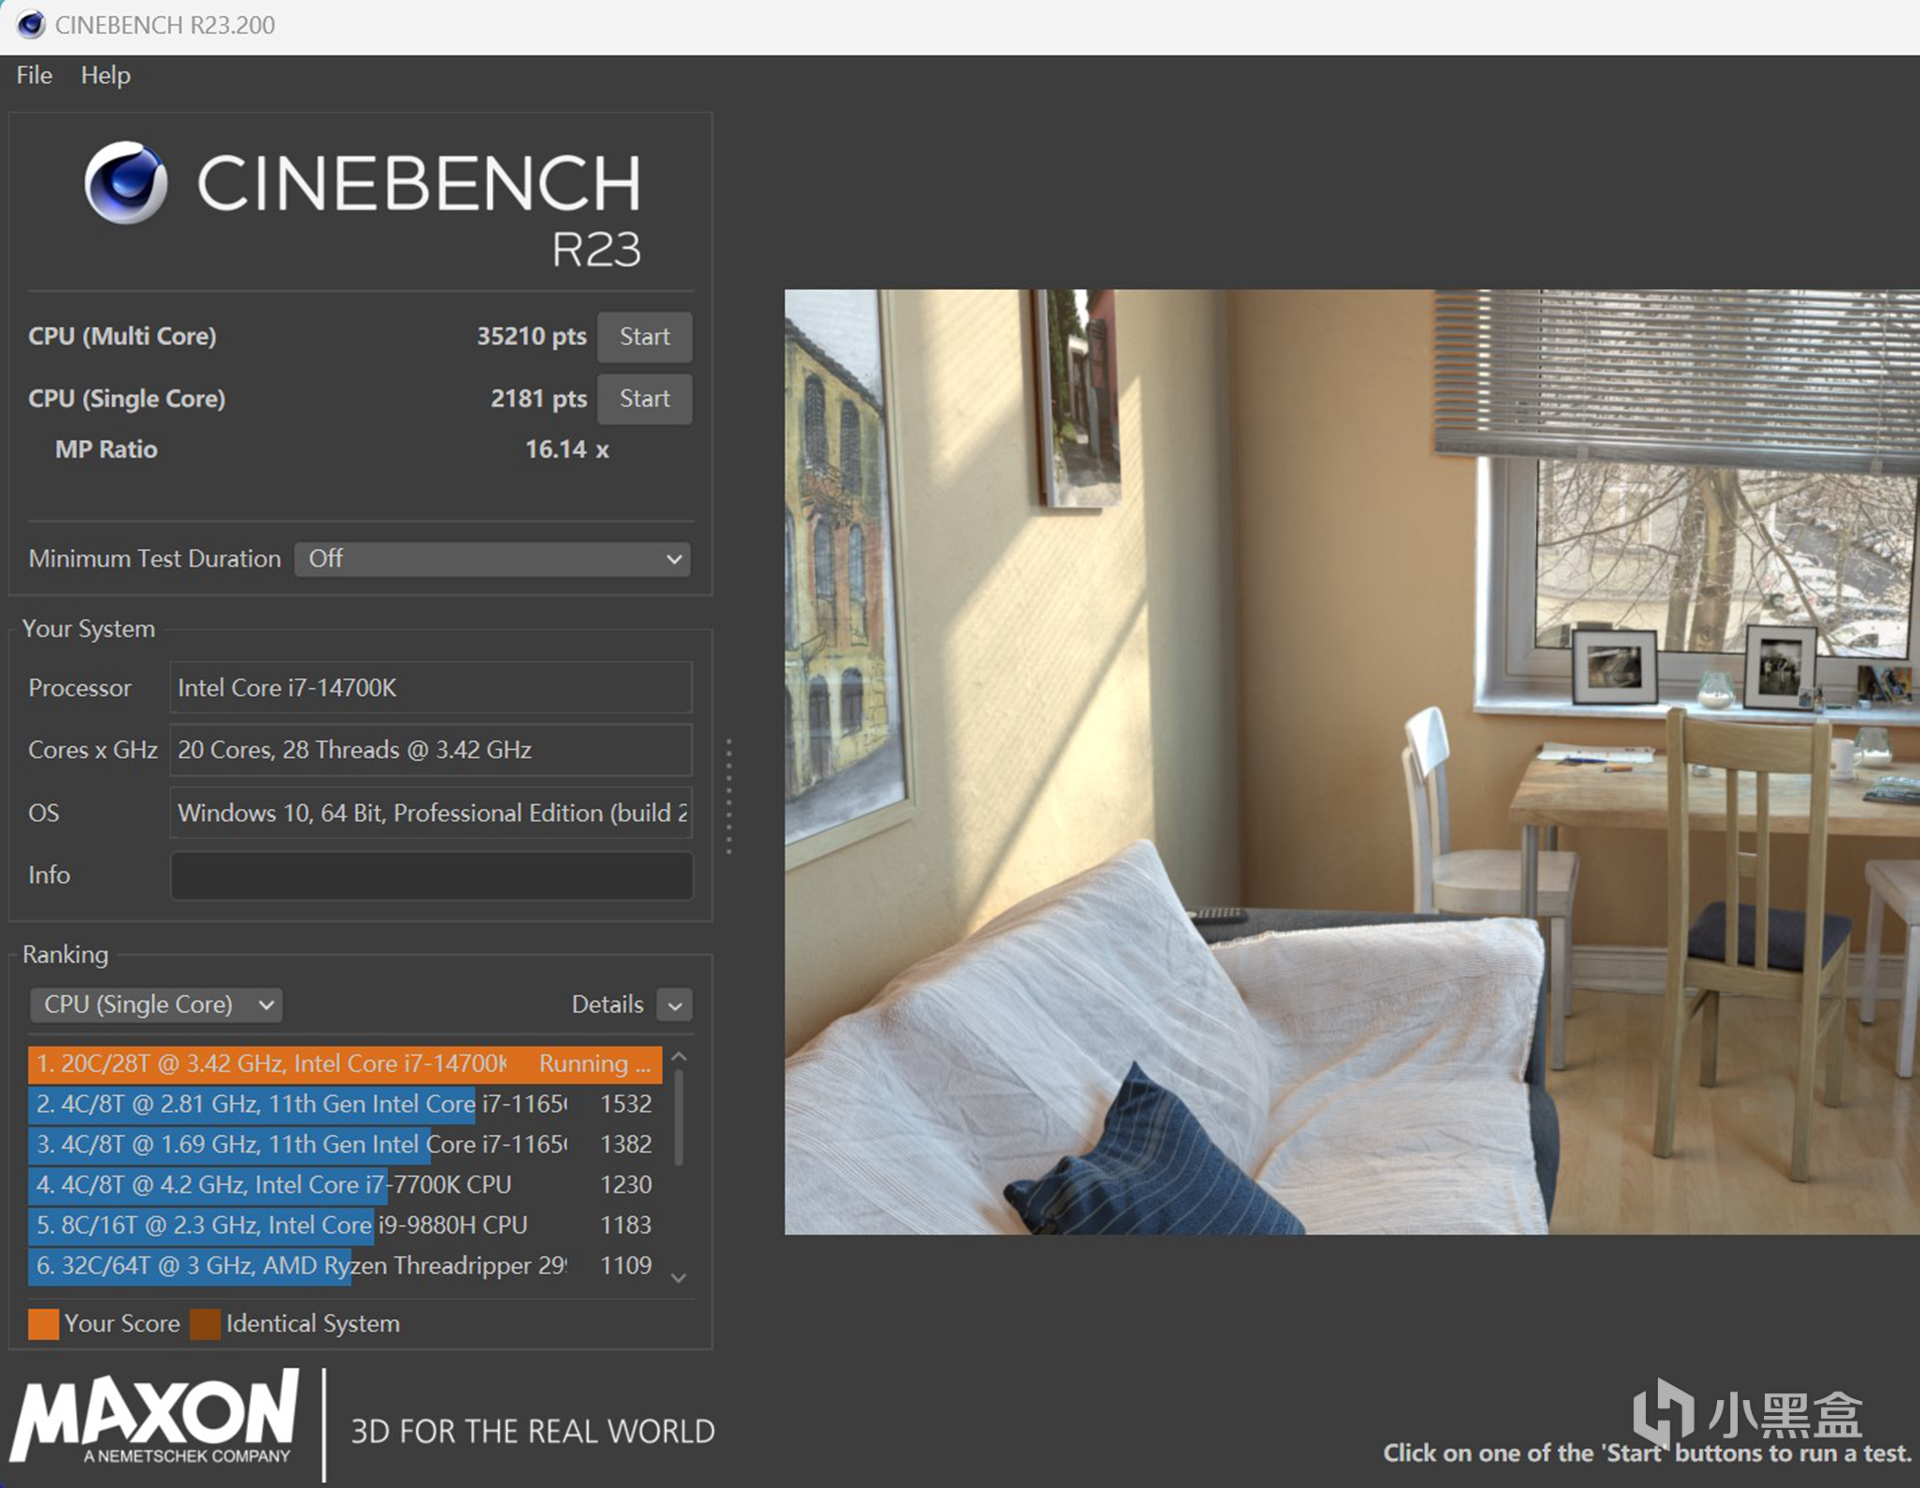Click the brown Identical System swatch
This screenshot has height=1488, width=1920.
point(205,1324)
